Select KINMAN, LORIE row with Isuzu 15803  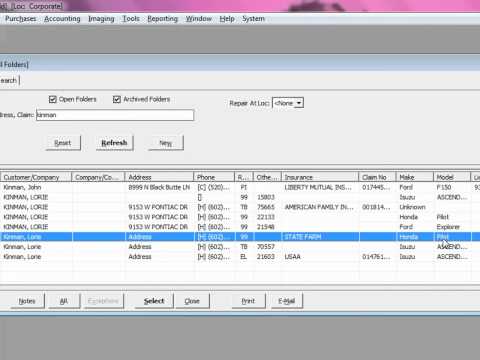pyautogui.click(x=240, y=197)
